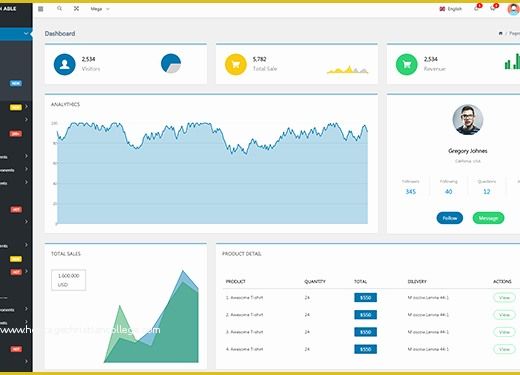Click the TOTAL SALES card title
The height and width of the screenshot is (375, 520).
pos(66,254)
